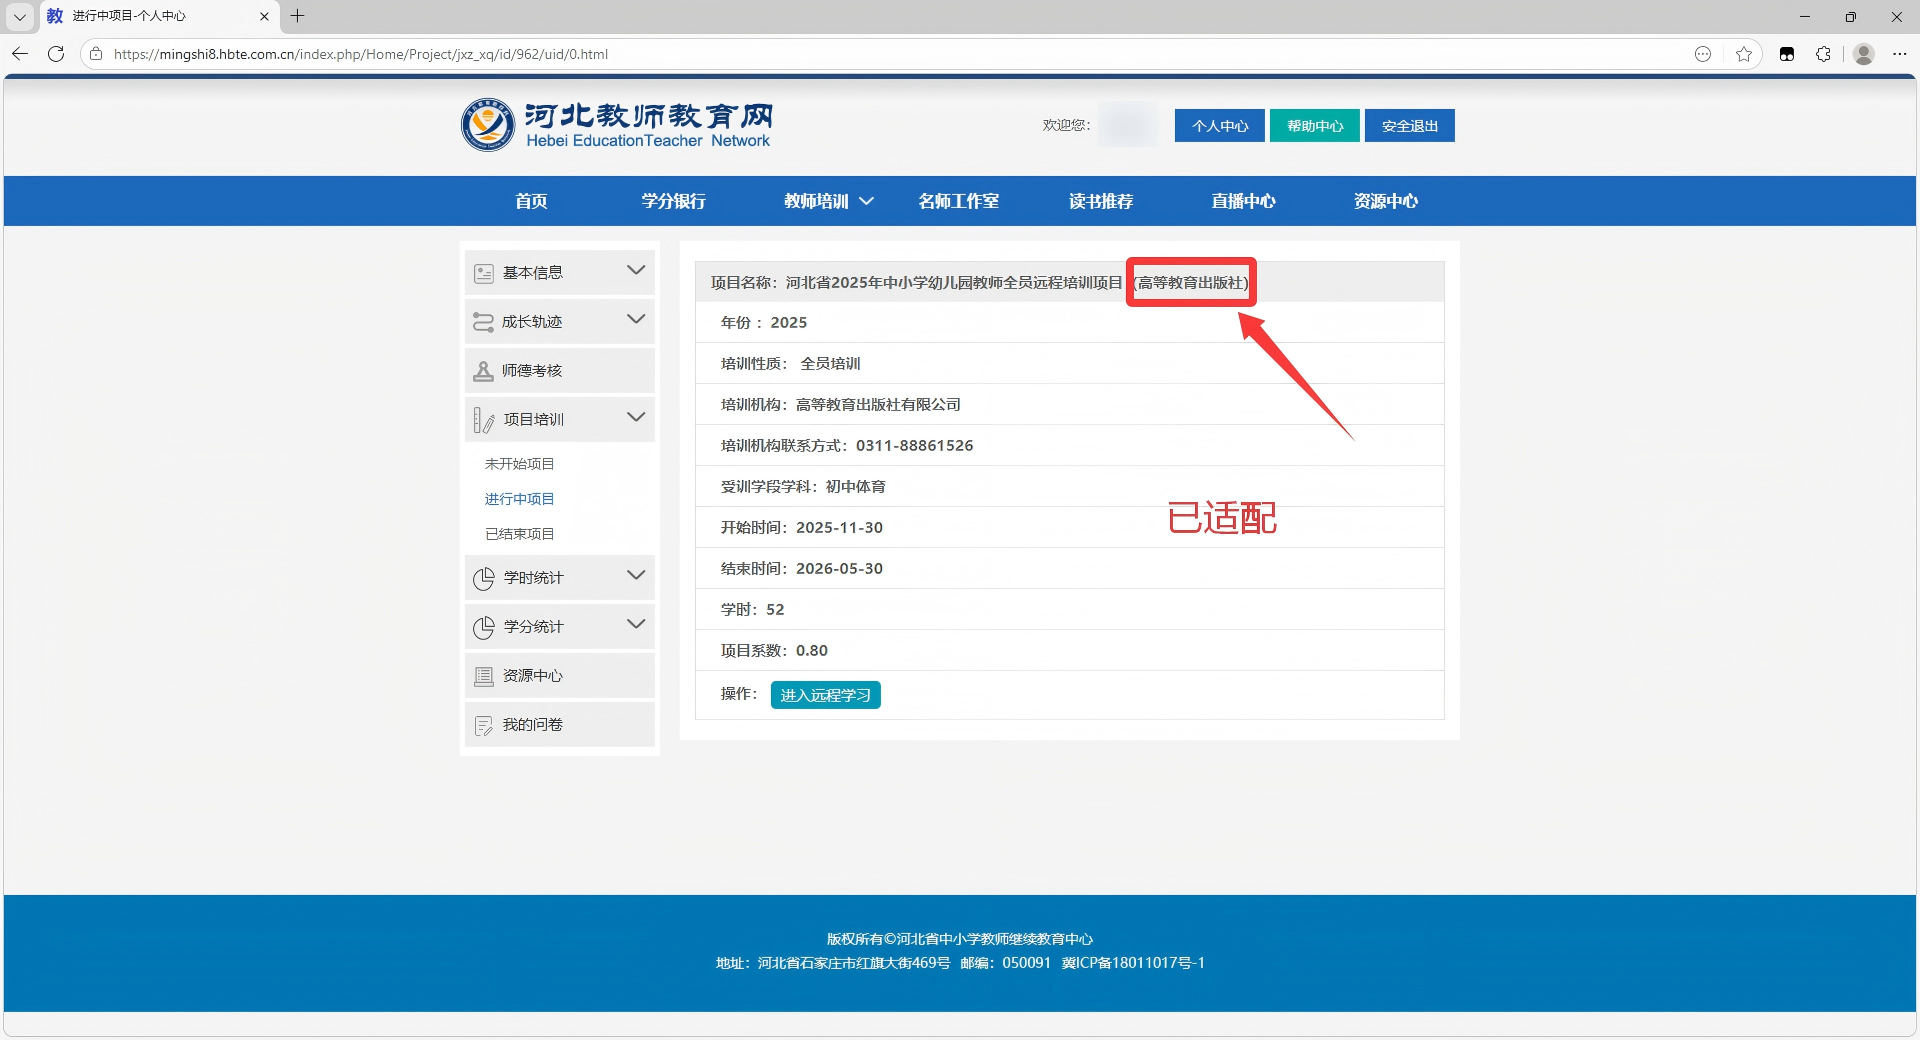Viewport: 1920px width, 1040px height.
Task: Click the 安全退出 logout button
Action: pos(1409,126)
